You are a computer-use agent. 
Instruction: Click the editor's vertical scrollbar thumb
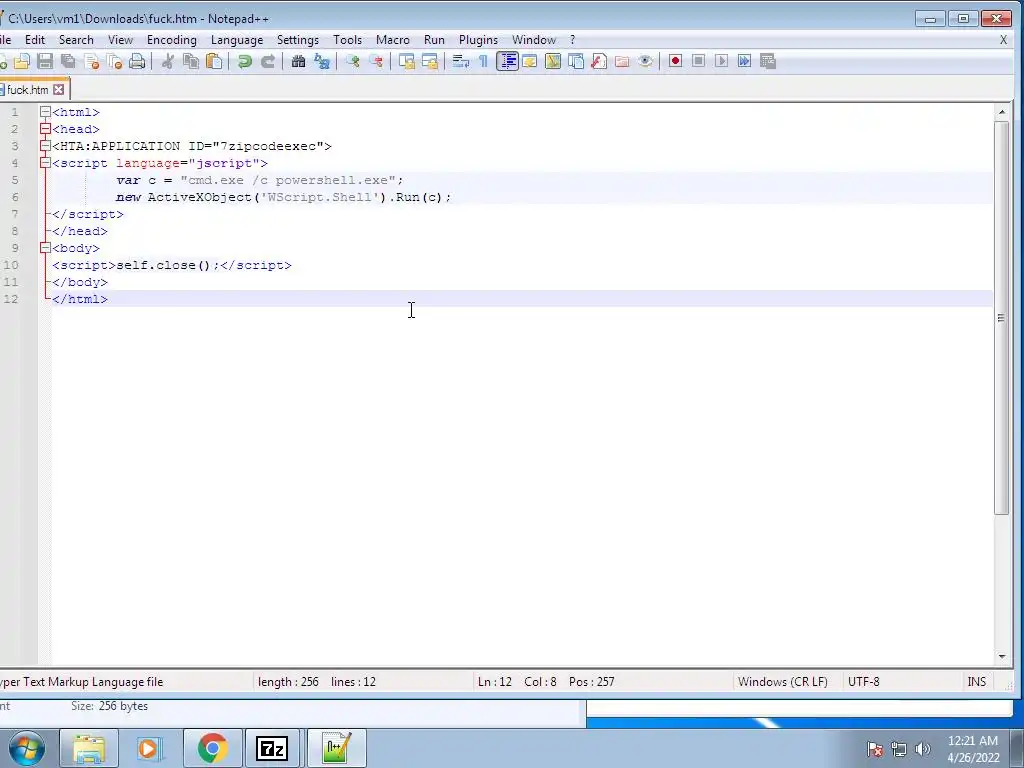tap(1002, 318)
